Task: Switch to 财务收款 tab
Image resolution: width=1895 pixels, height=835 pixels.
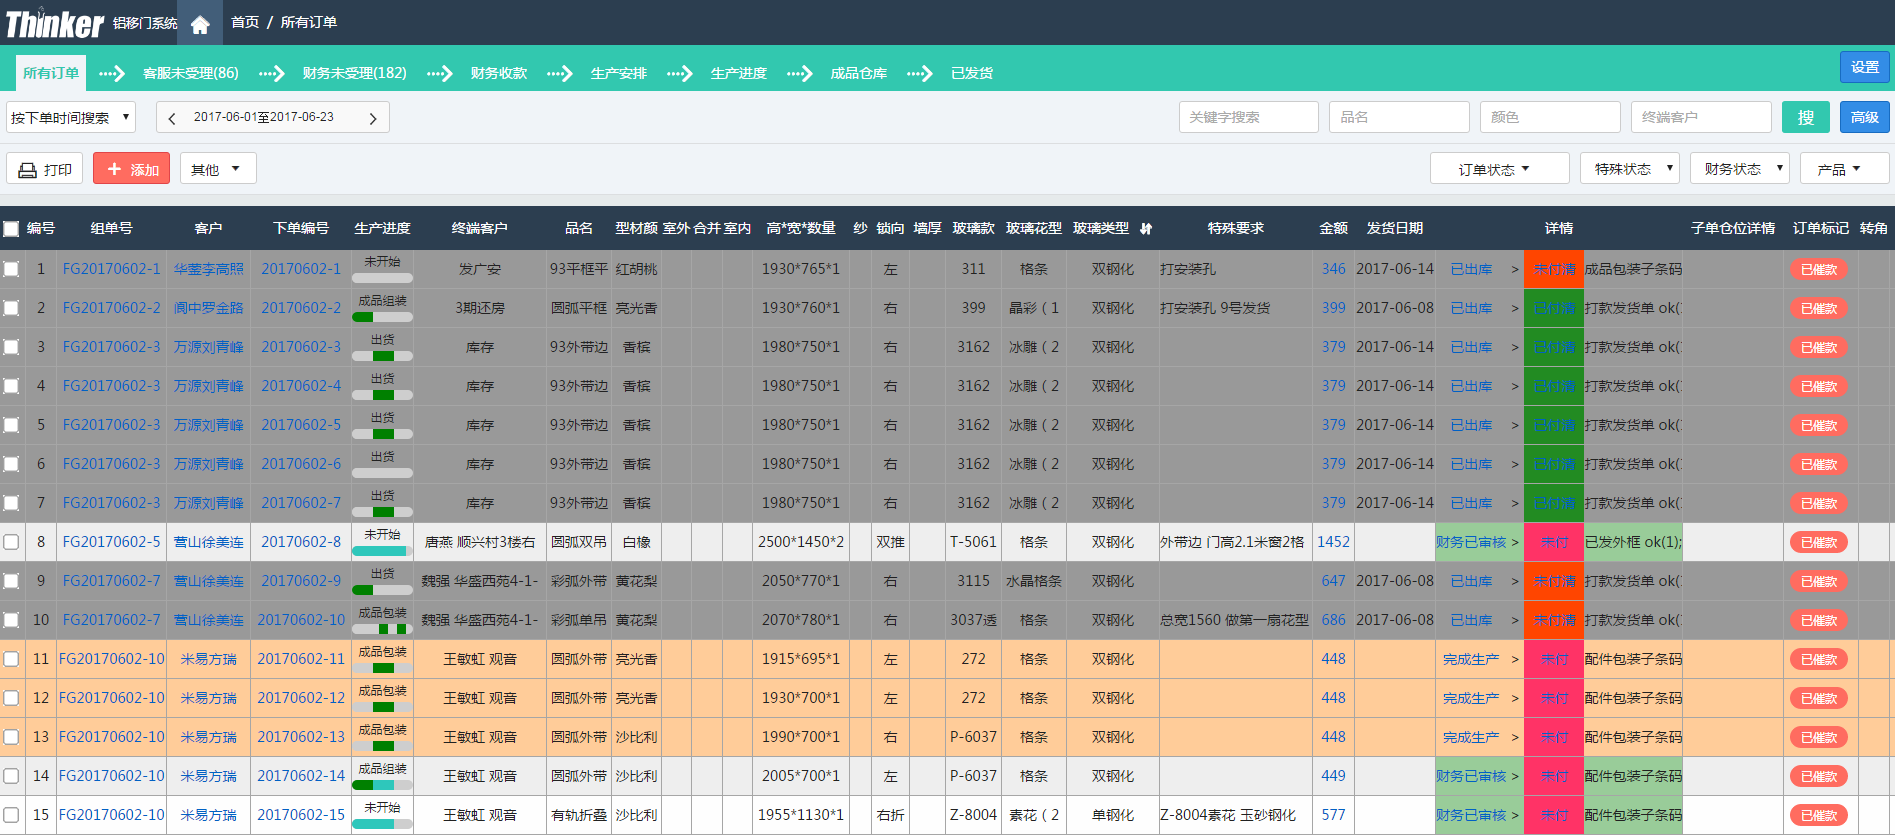Action: [499, 73]
